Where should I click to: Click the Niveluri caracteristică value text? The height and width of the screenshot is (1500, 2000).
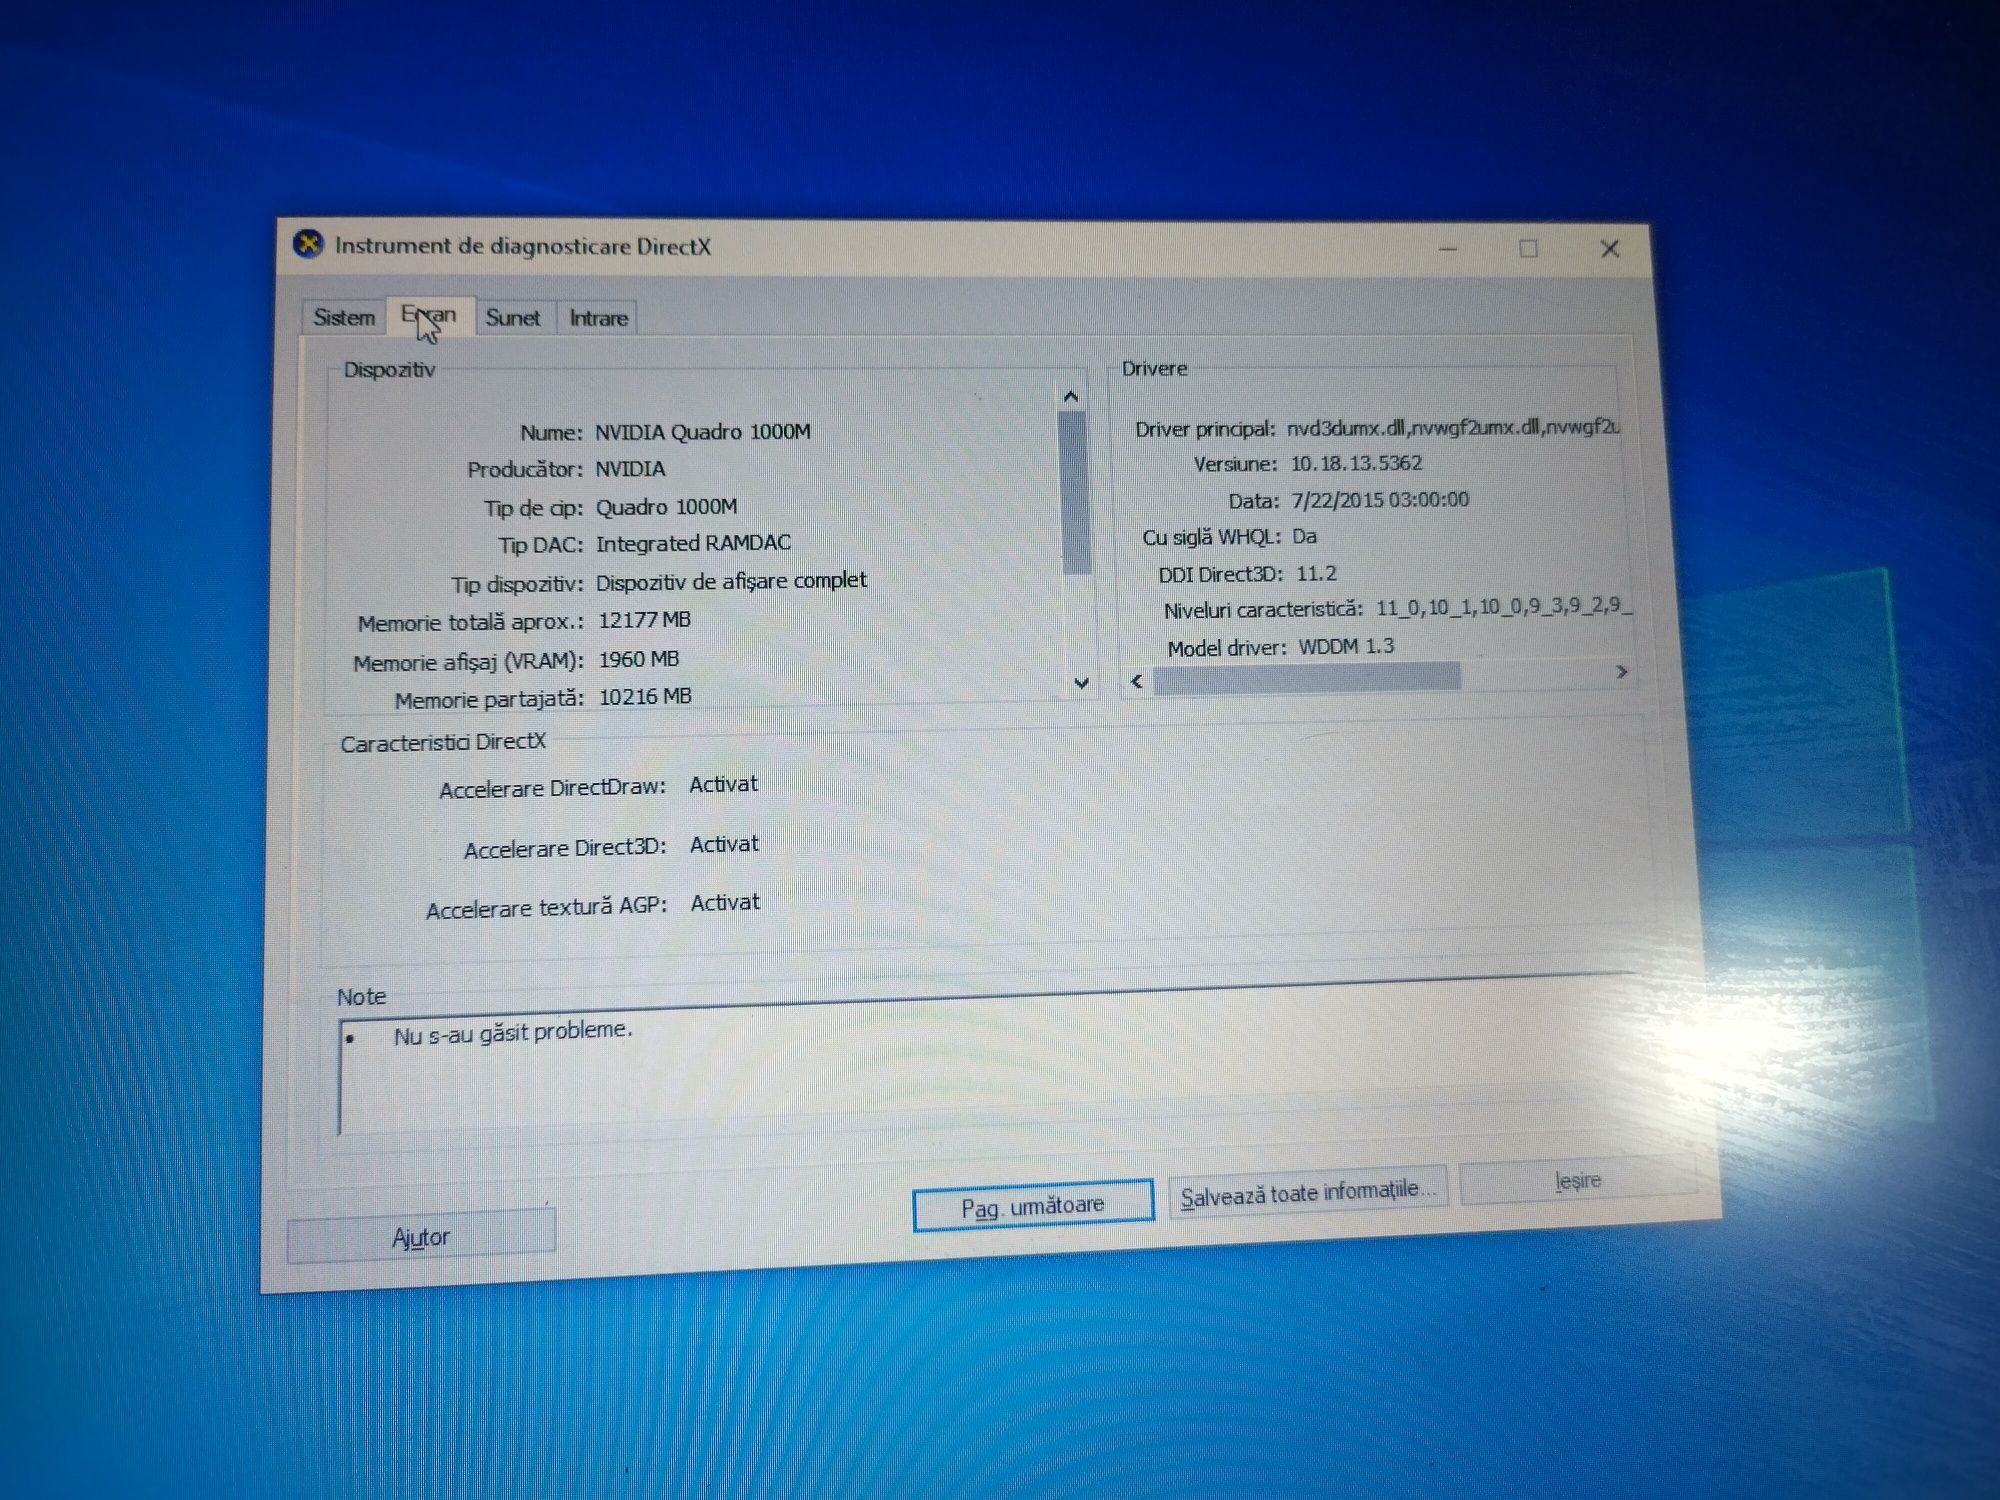click(x=1503, y=606)
